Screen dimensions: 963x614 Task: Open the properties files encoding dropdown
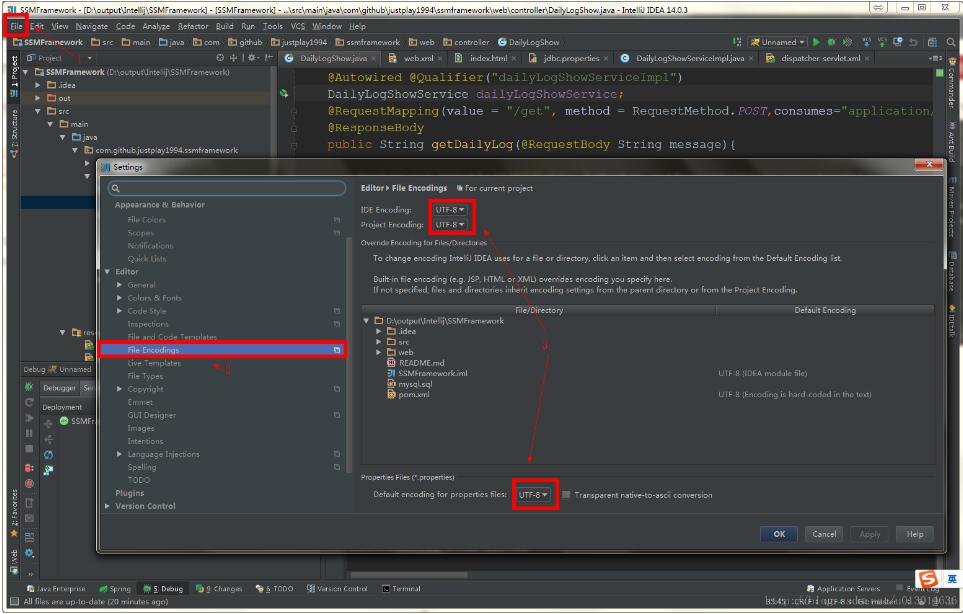[533, 493]
